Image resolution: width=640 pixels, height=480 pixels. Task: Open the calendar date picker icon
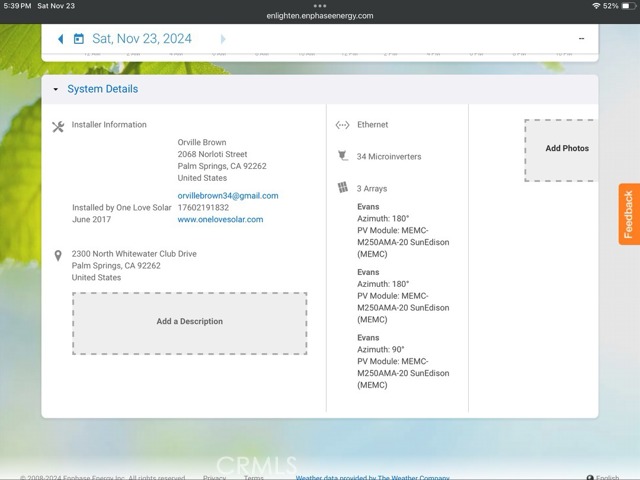click(x=78, y=39)
